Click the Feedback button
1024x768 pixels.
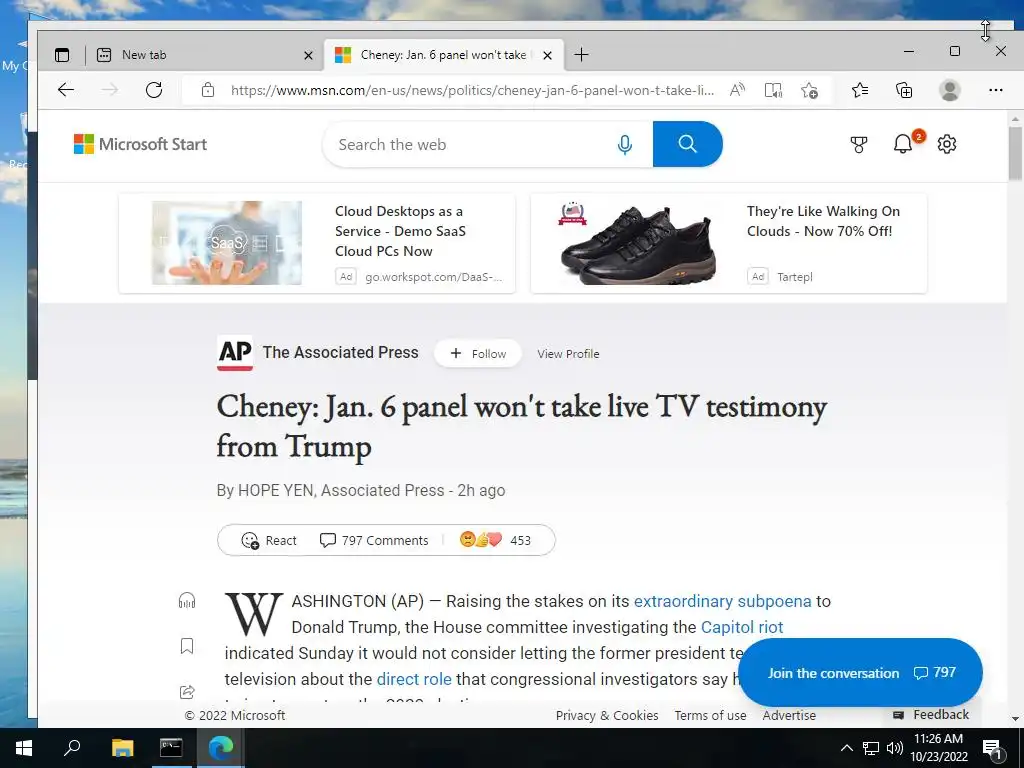[931, 714]
